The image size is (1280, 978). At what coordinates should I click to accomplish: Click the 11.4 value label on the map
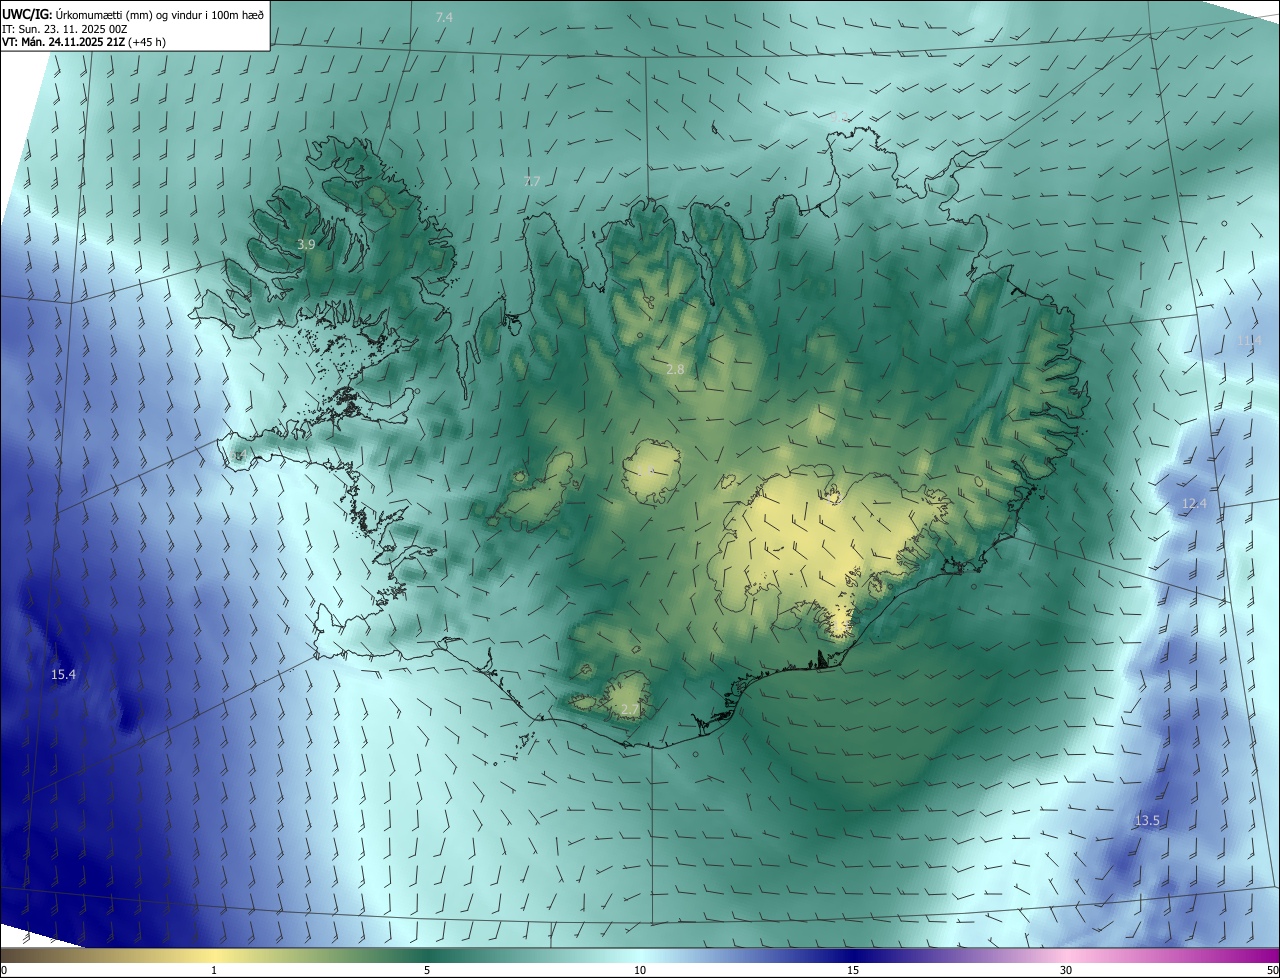pyautogui.click(x=1249, y=340)
